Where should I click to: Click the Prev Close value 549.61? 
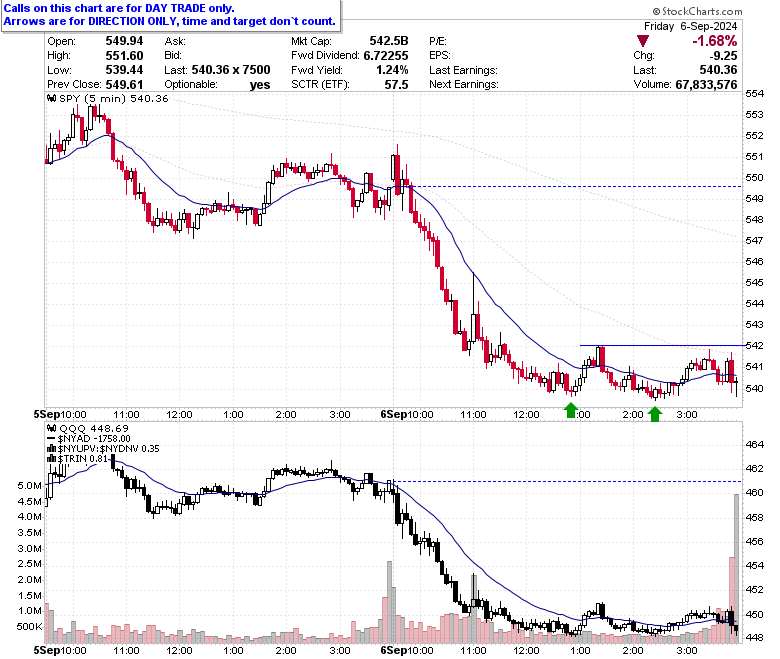click(124, 85)
